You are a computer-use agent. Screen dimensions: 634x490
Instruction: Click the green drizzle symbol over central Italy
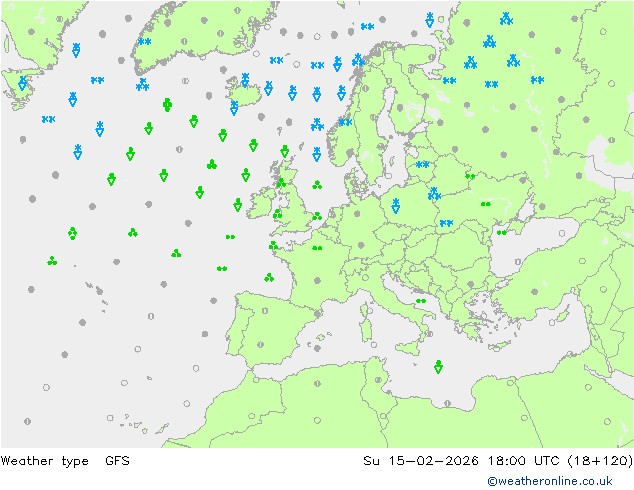pyautogui.click(x=421, y=301)
